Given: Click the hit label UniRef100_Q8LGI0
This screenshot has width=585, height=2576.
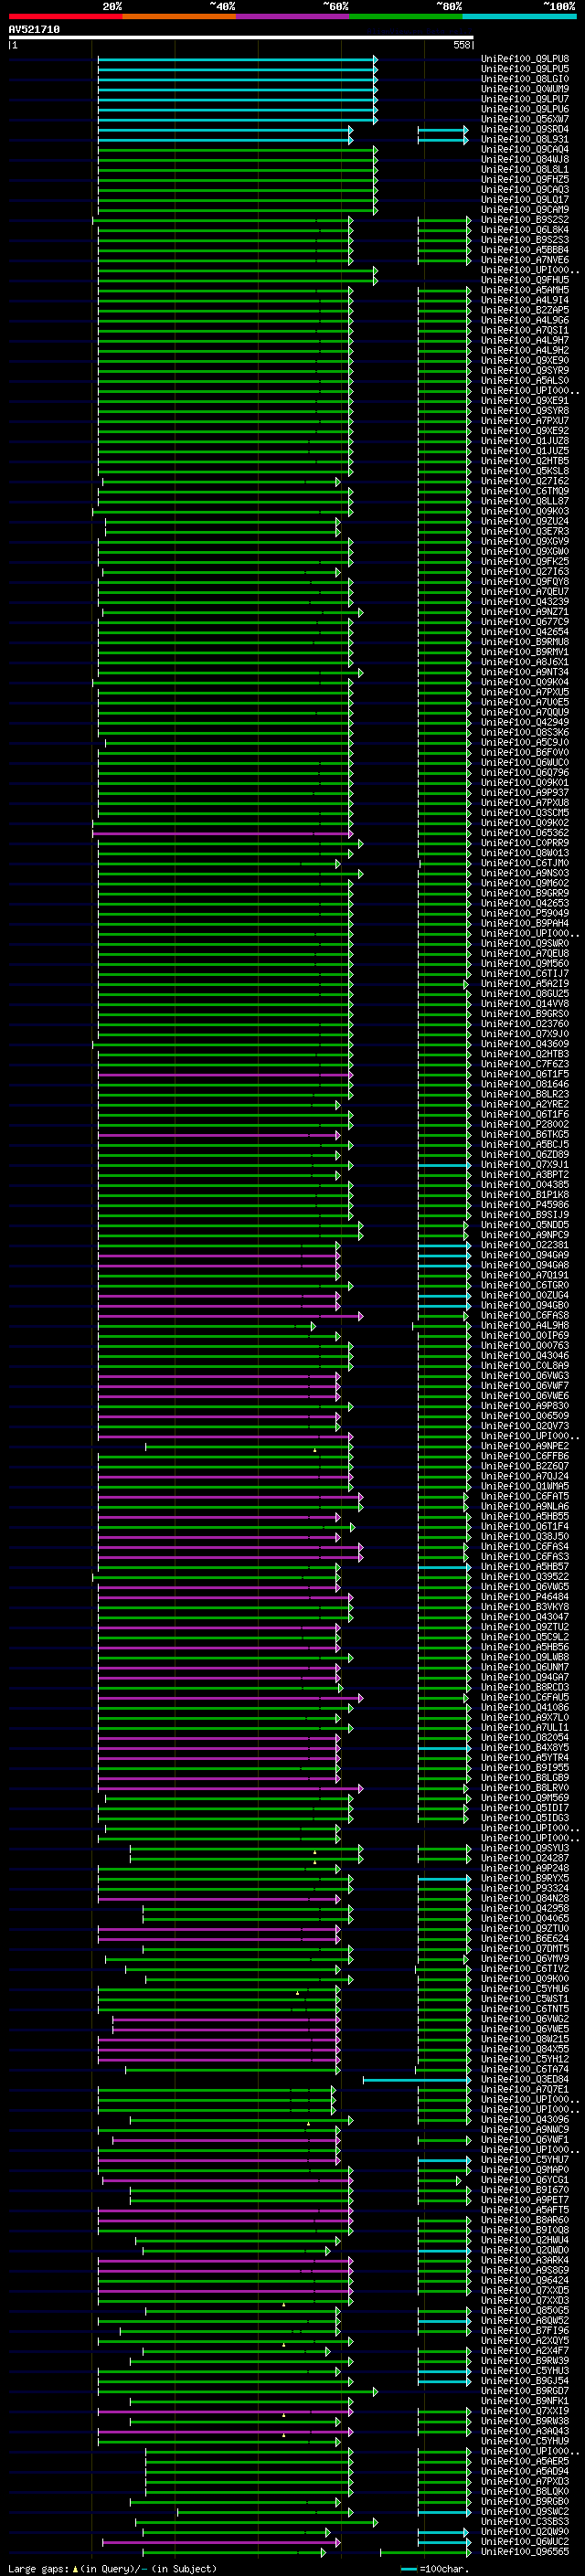Looking at the screenshot, I should [x=525, y=79].
